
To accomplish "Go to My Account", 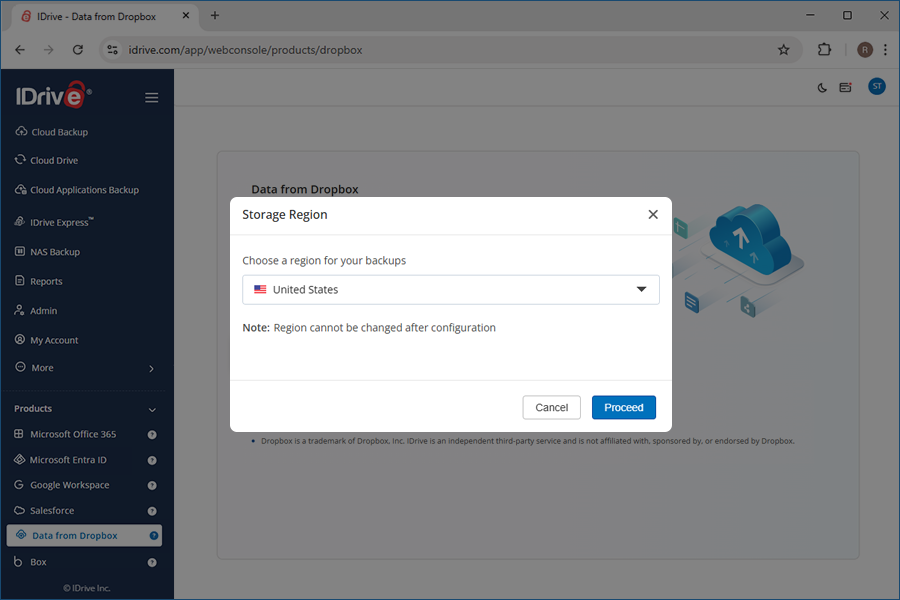I will (x=46, y=340).
